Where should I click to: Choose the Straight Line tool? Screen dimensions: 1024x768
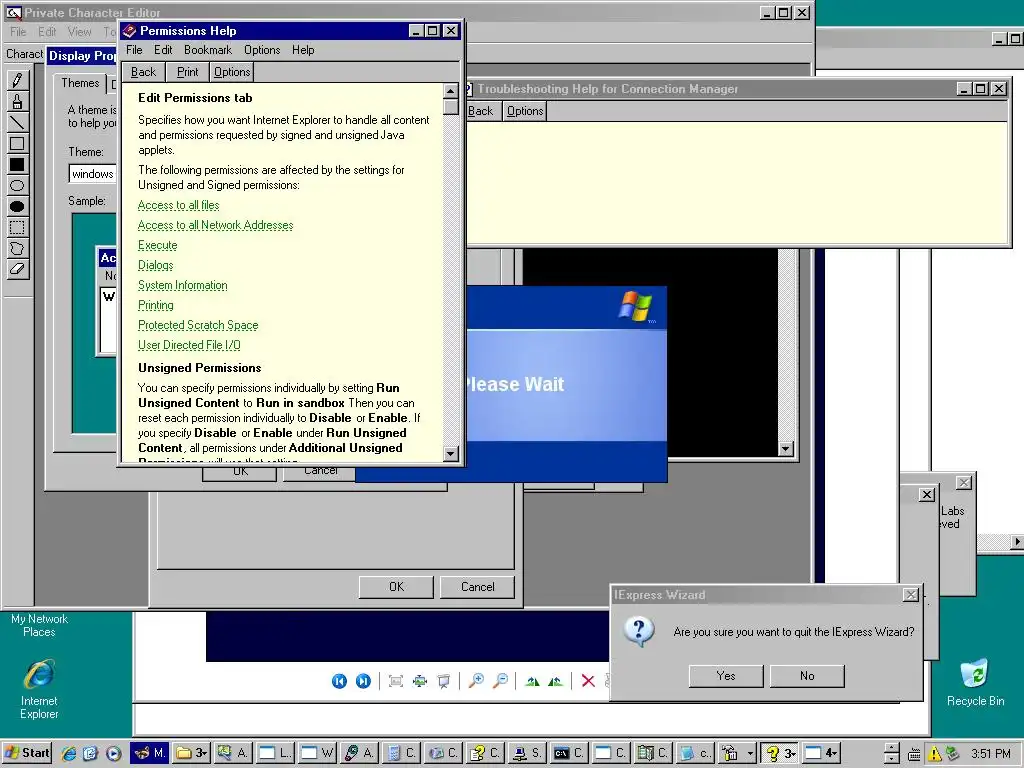point(18,122)
